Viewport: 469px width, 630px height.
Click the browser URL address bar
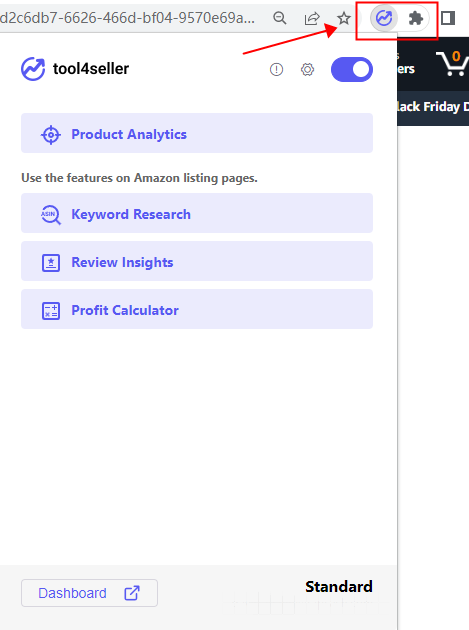click(x=128, y=18)
